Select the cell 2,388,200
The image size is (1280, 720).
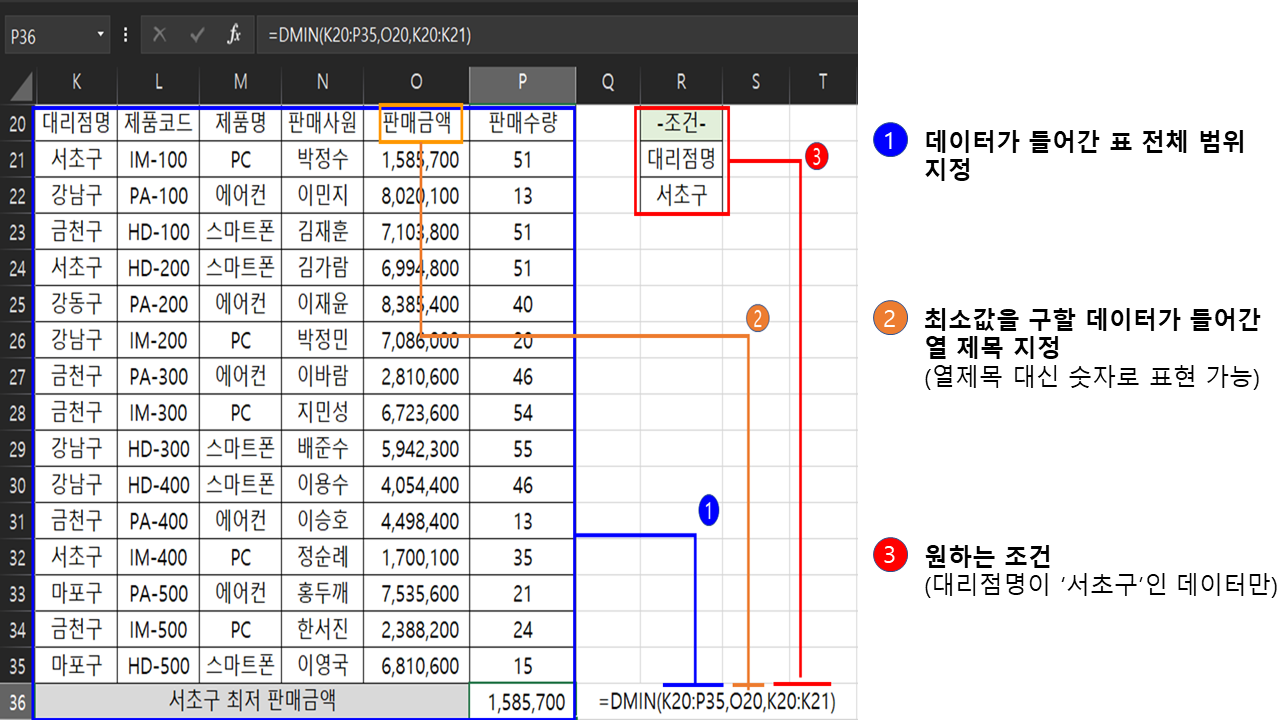coord(416,630)
